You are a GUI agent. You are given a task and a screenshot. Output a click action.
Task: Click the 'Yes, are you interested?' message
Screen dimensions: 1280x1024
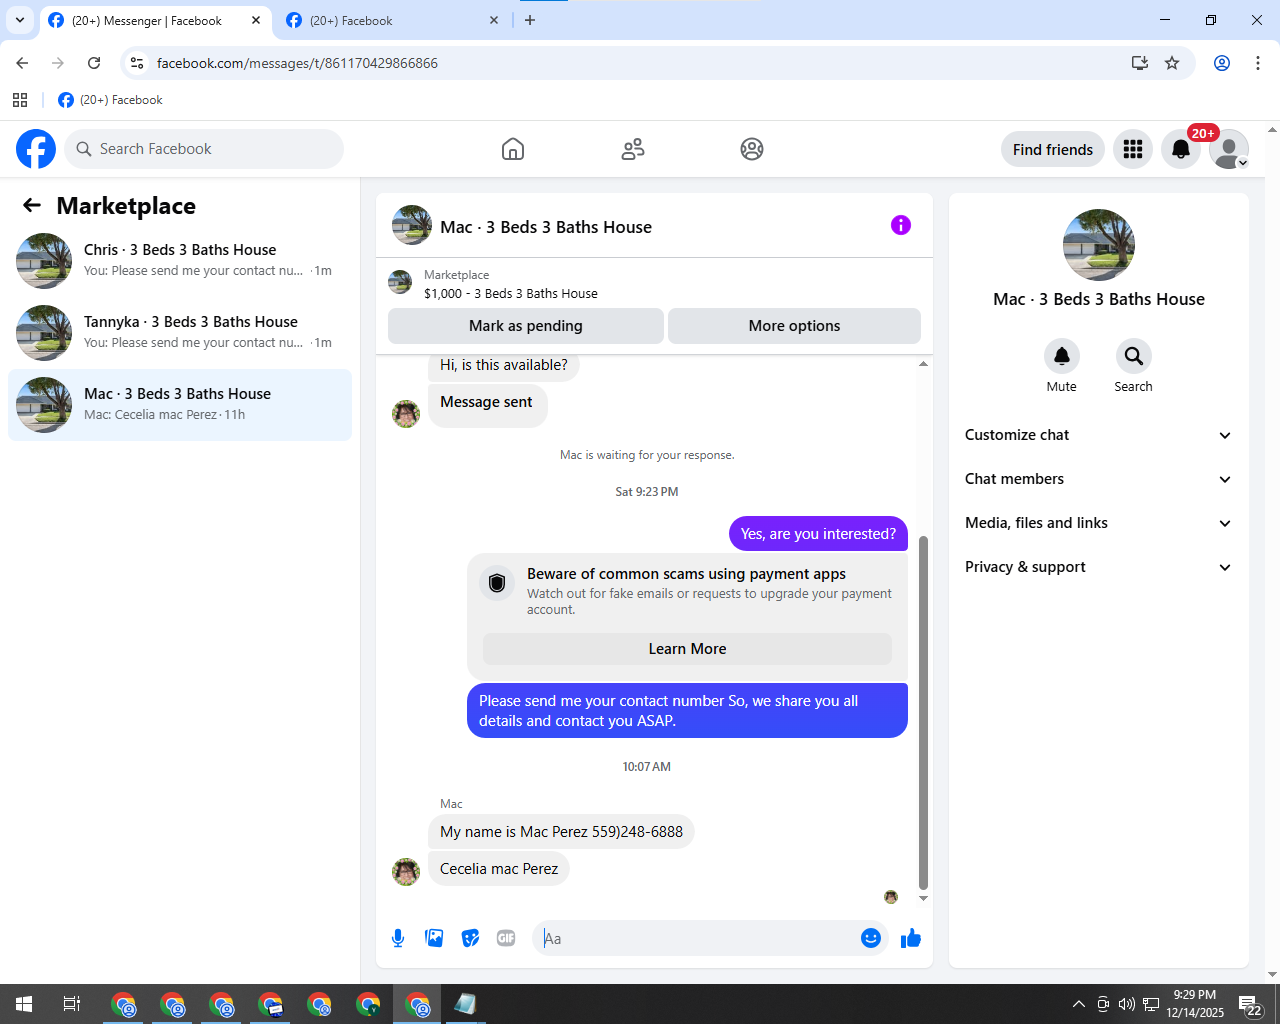[818, 534]
